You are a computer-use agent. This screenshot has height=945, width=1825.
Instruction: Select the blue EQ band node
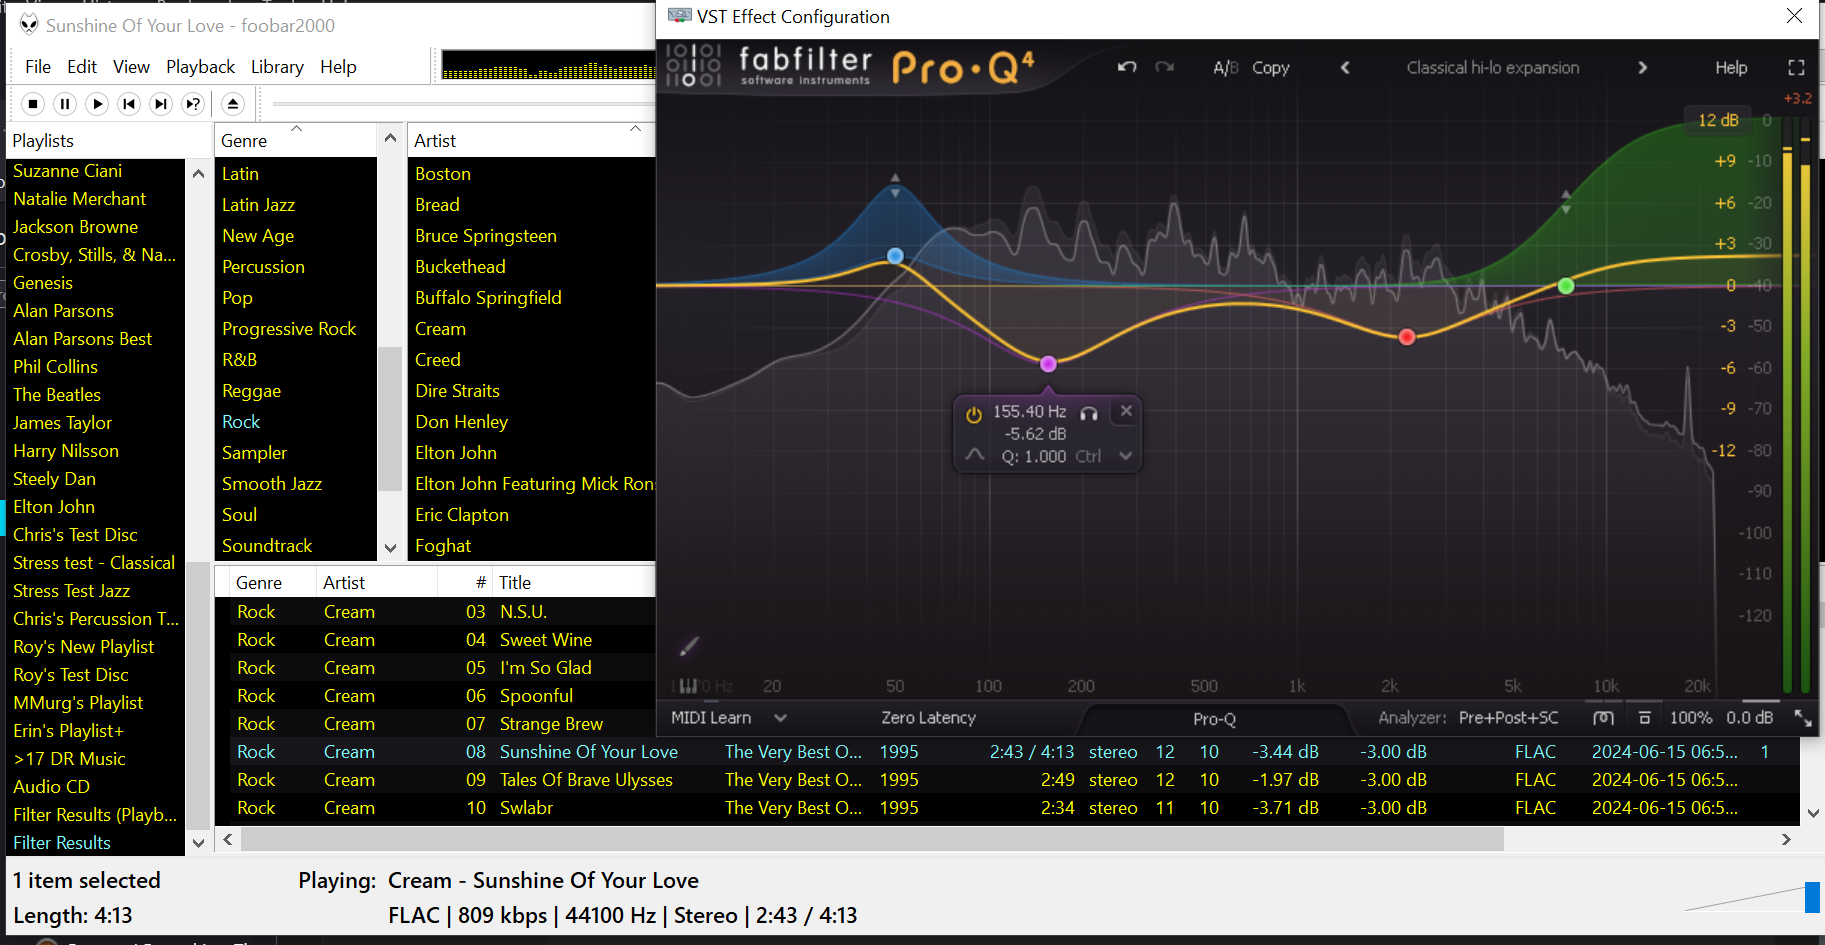pos(895,256)
